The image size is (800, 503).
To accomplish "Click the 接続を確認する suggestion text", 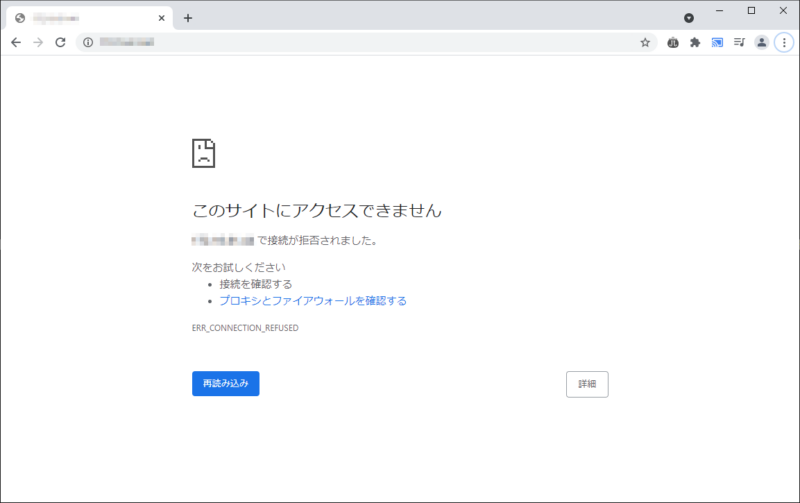I will 256,284.
